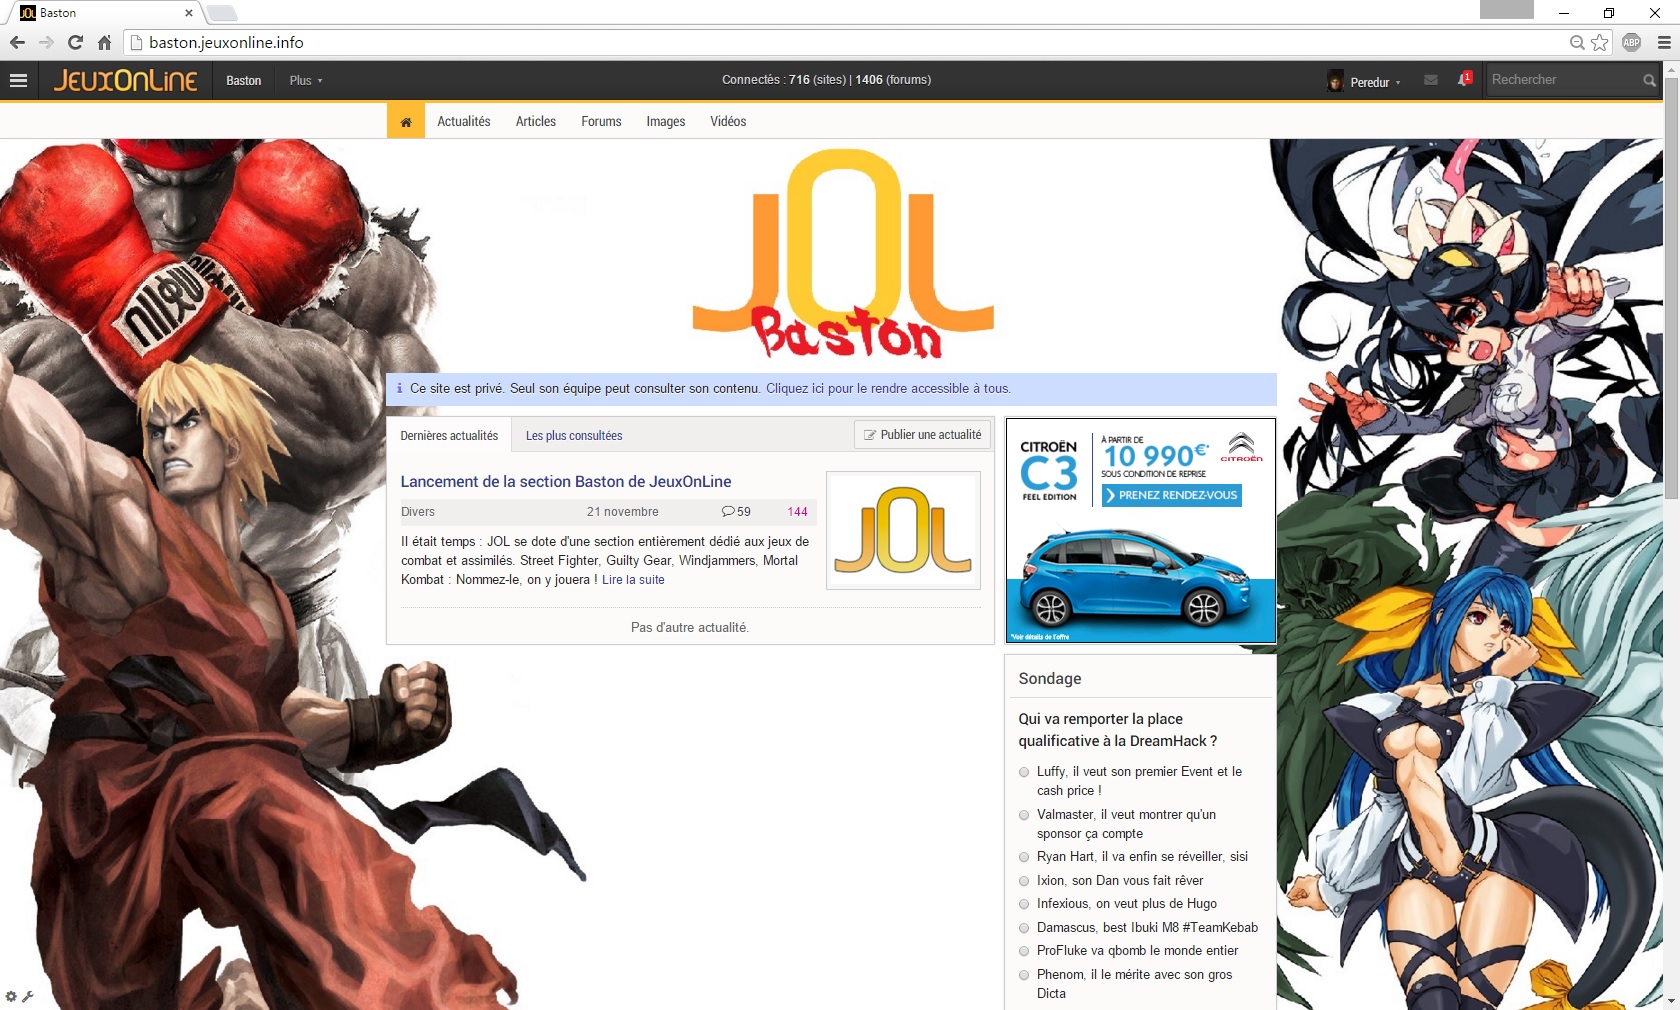Go back with the browser back arrow
The height and width of the screenshot is (1010, 1680).
pos(17,42)
